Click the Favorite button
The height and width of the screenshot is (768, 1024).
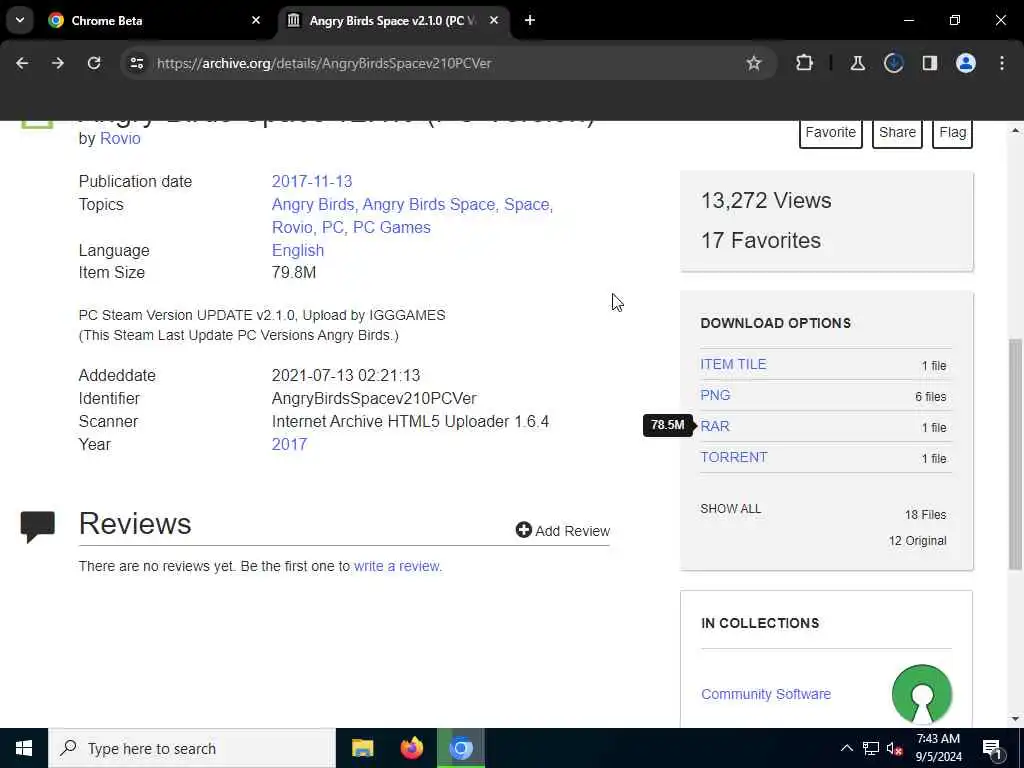coord(830,133)
